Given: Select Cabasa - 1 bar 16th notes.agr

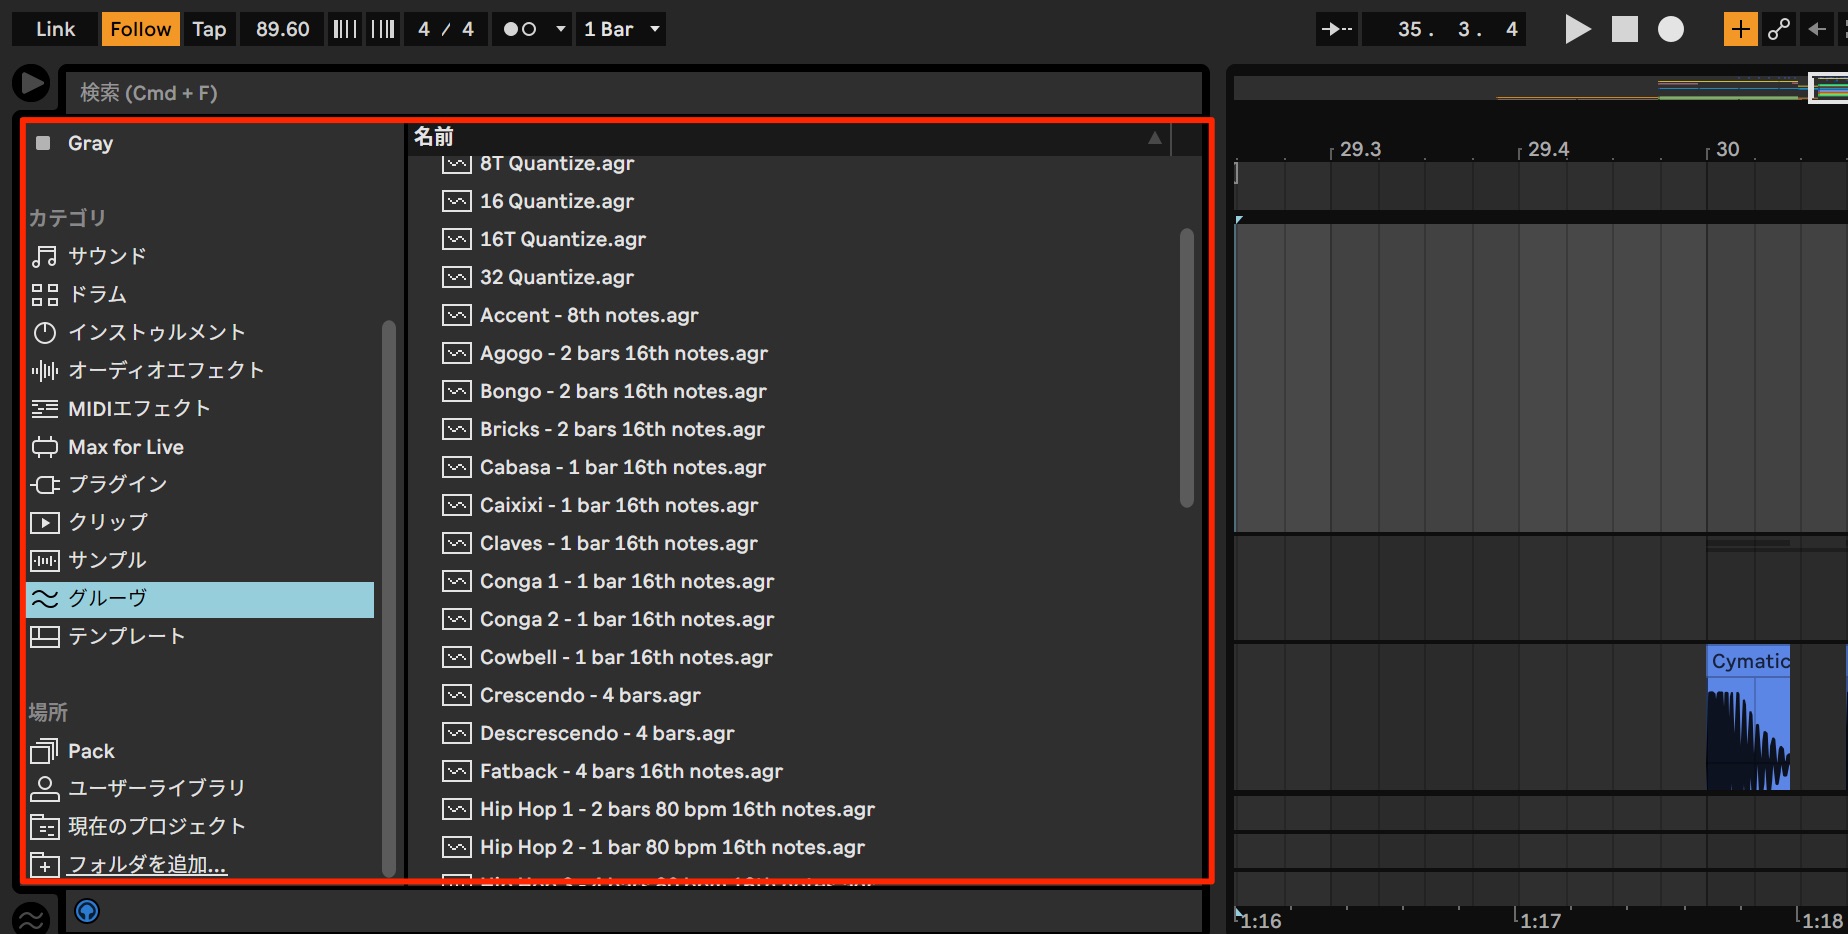Looking at the screenshot, I should [623, 467].
